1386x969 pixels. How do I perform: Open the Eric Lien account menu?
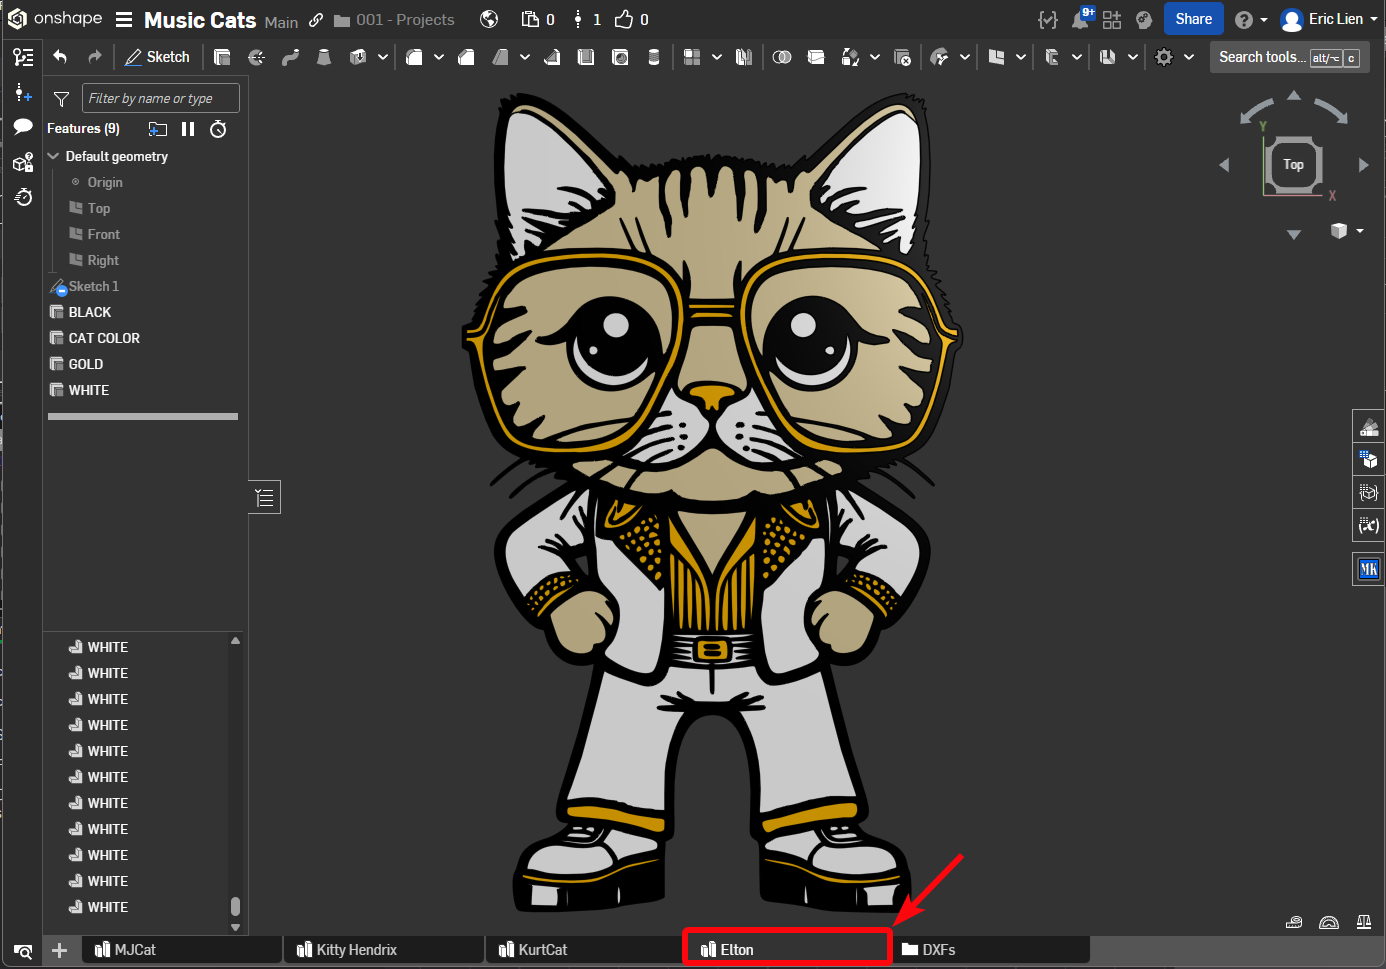coord(1329,19)
